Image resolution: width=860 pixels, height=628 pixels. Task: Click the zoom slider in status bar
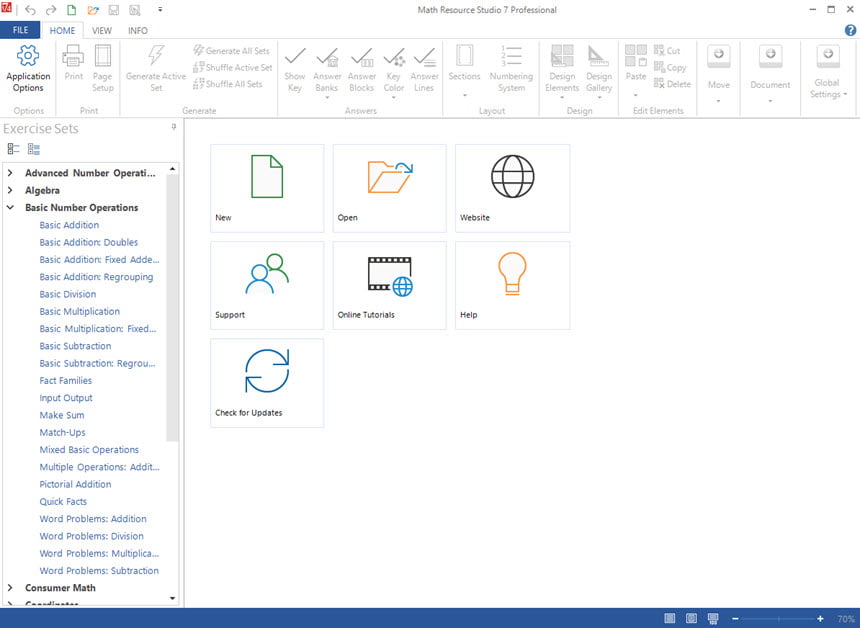778,619
